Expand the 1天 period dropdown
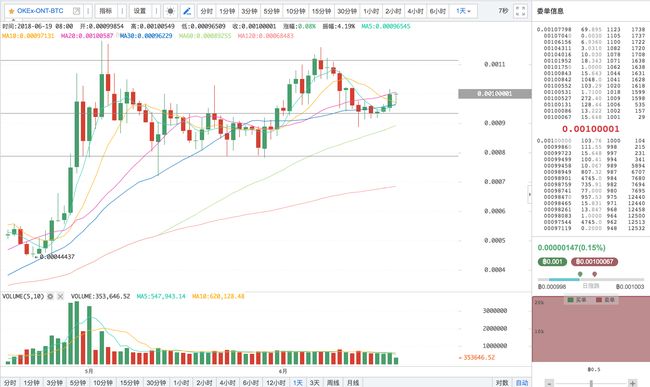Image resolution: width=650 pixels, height=387 pixels. (463, 11)
